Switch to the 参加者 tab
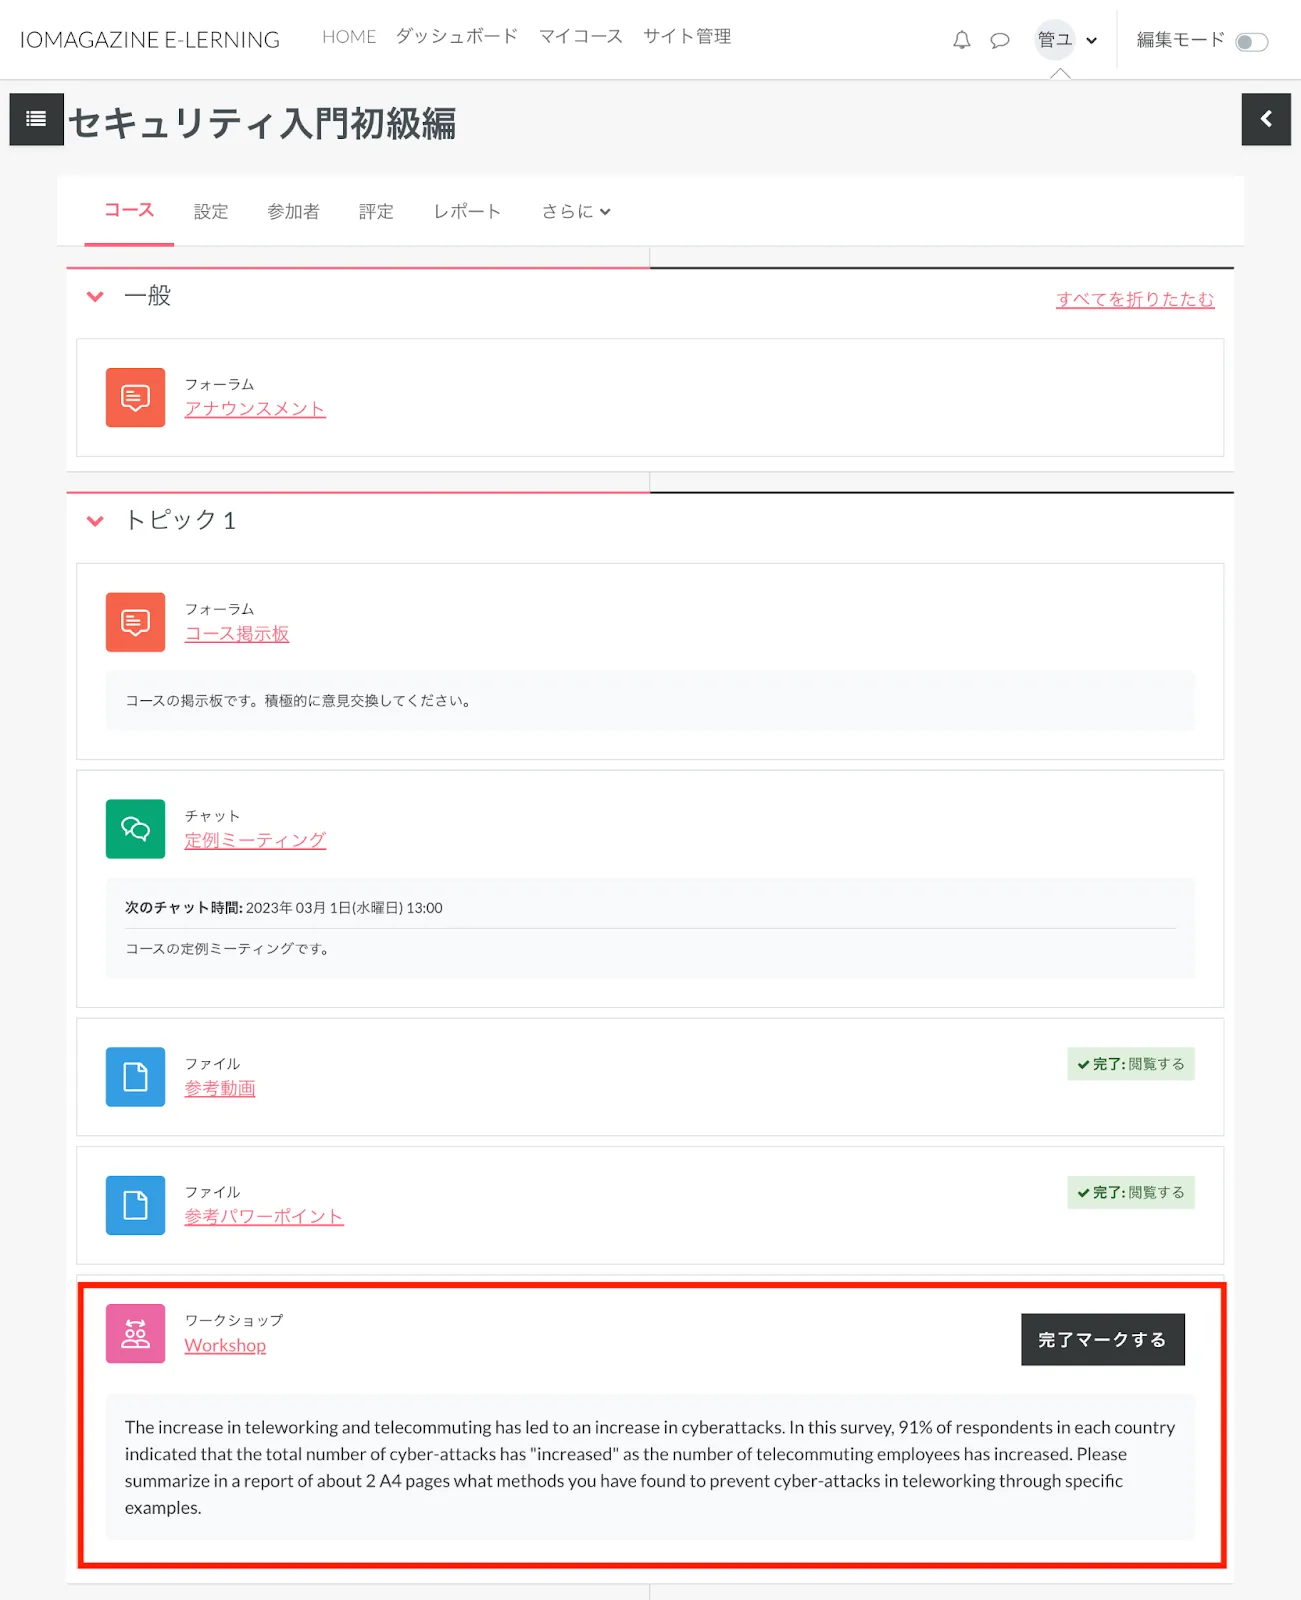Screen dimensions: 1301x1600 tap(293, 211)
